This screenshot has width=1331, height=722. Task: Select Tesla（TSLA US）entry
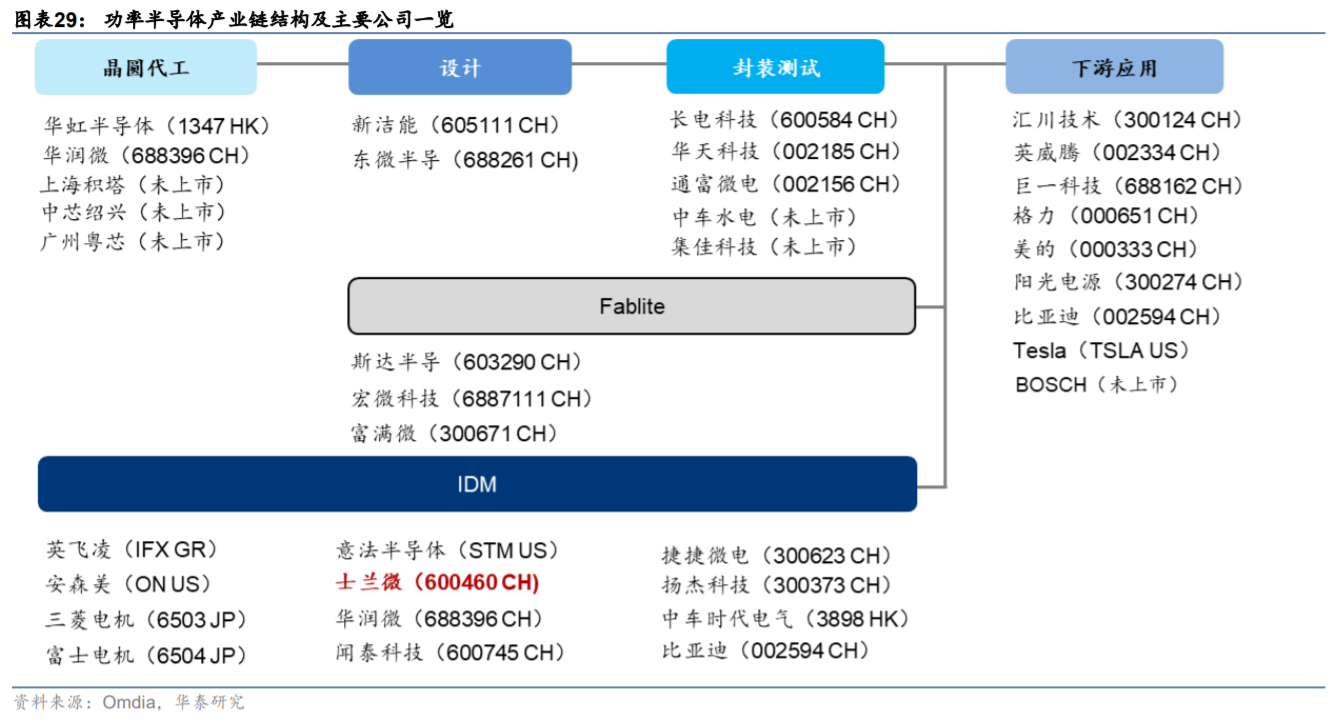pyautogui.click(x=1102, y=350)
